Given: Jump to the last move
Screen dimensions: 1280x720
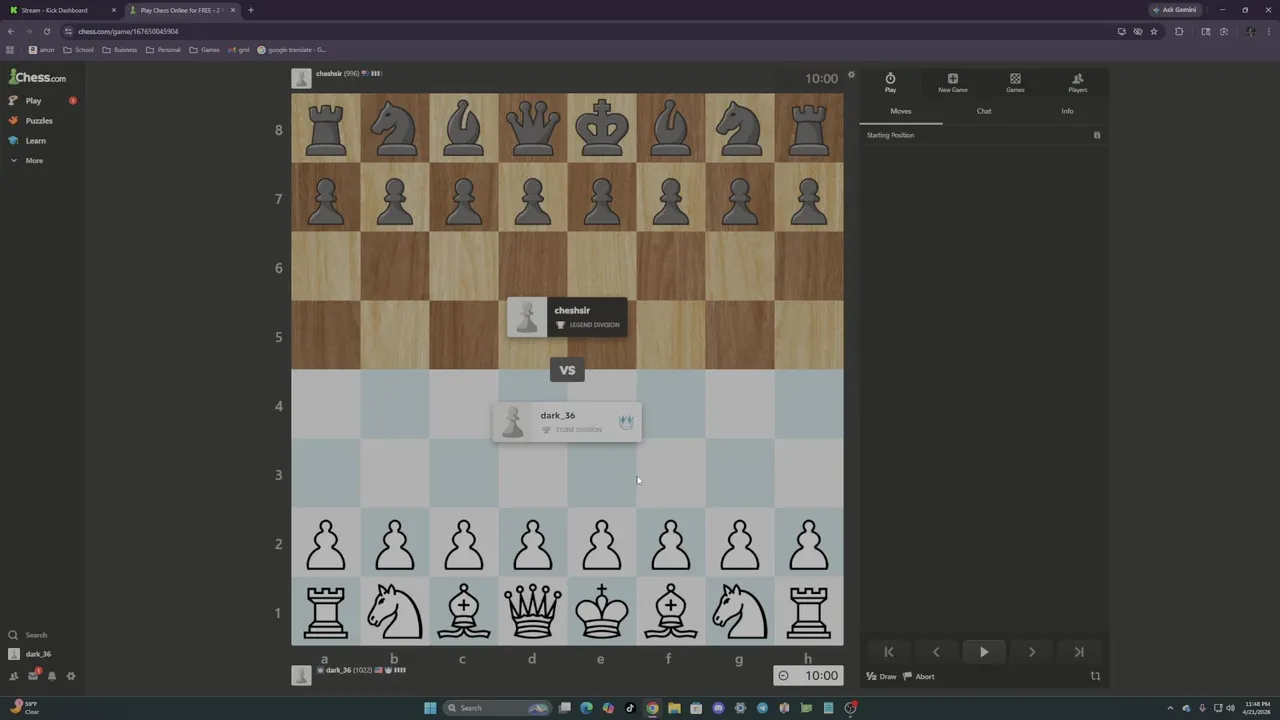Looking at the screenshot, I should (1079, 652).
